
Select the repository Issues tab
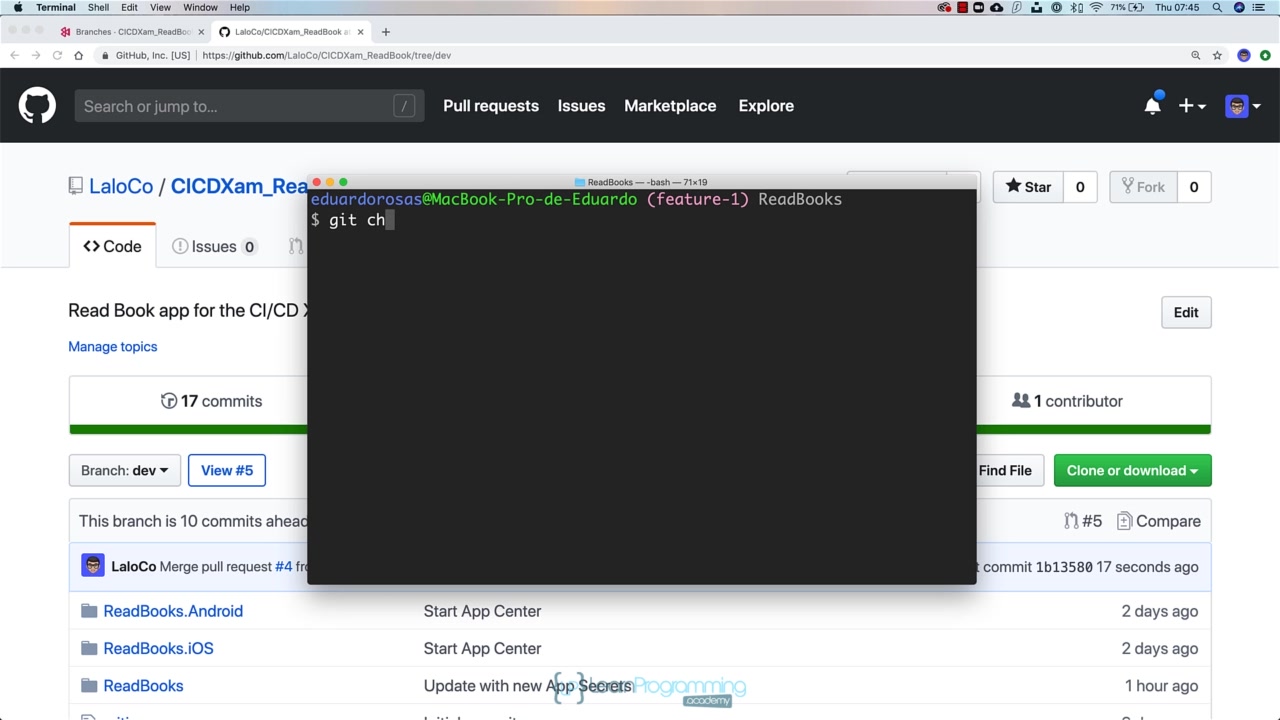[x=213, y=246]
